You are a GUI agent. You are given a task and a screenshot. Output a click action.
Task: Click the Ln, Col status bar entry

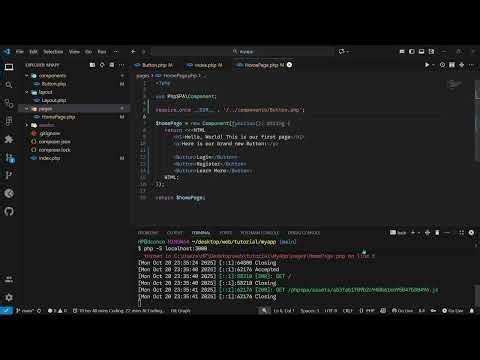point(284,311)
